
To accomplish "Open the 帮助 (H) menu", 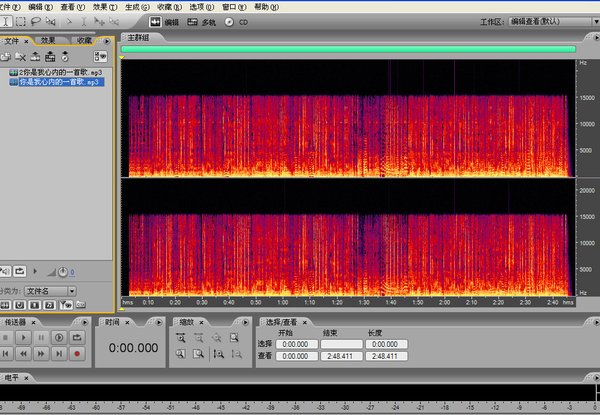I will click(266, 7).
